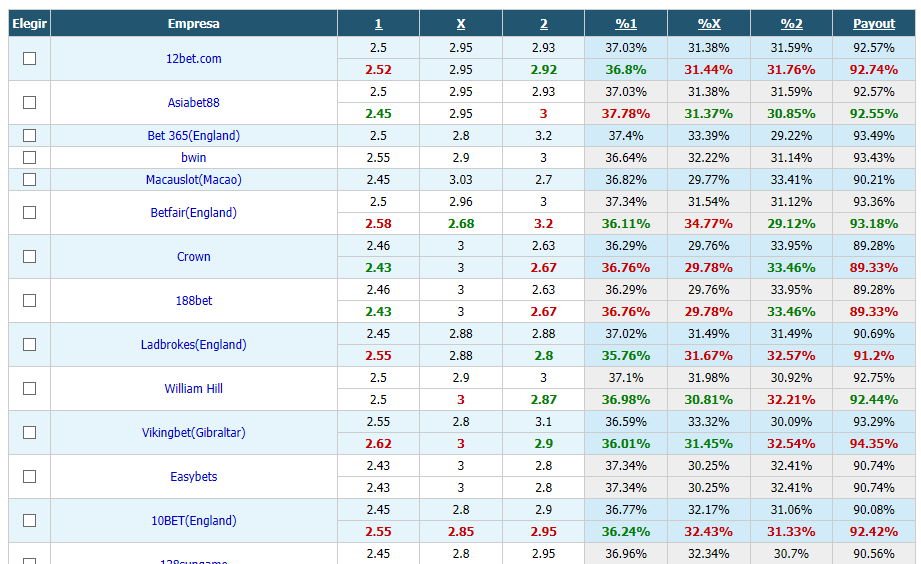This screenshot has height=564, width=921.
Task: Open the Betfair(England) link
Action: [194, 212]
